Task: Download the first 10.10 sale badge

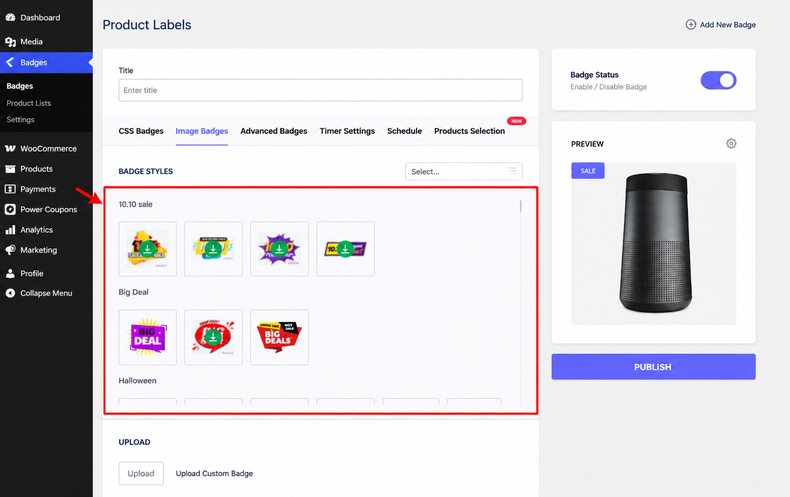Action: point(148,248)
